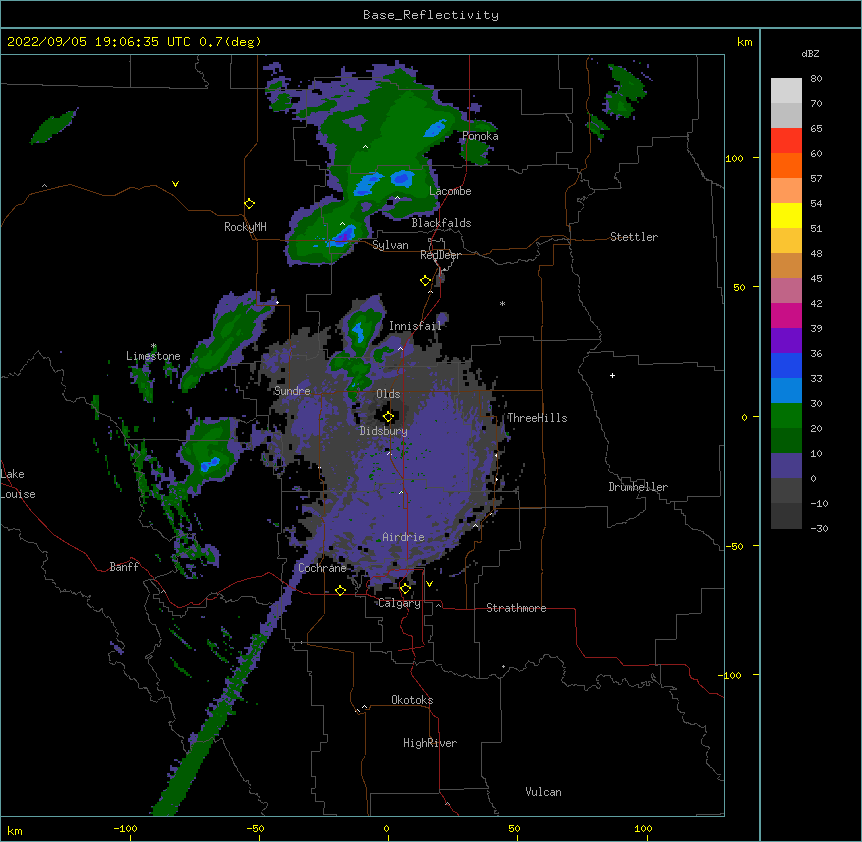Viewport: 862px width, 842px height.
Task: Click the Base_Reflectivity title
Action: 431,15
